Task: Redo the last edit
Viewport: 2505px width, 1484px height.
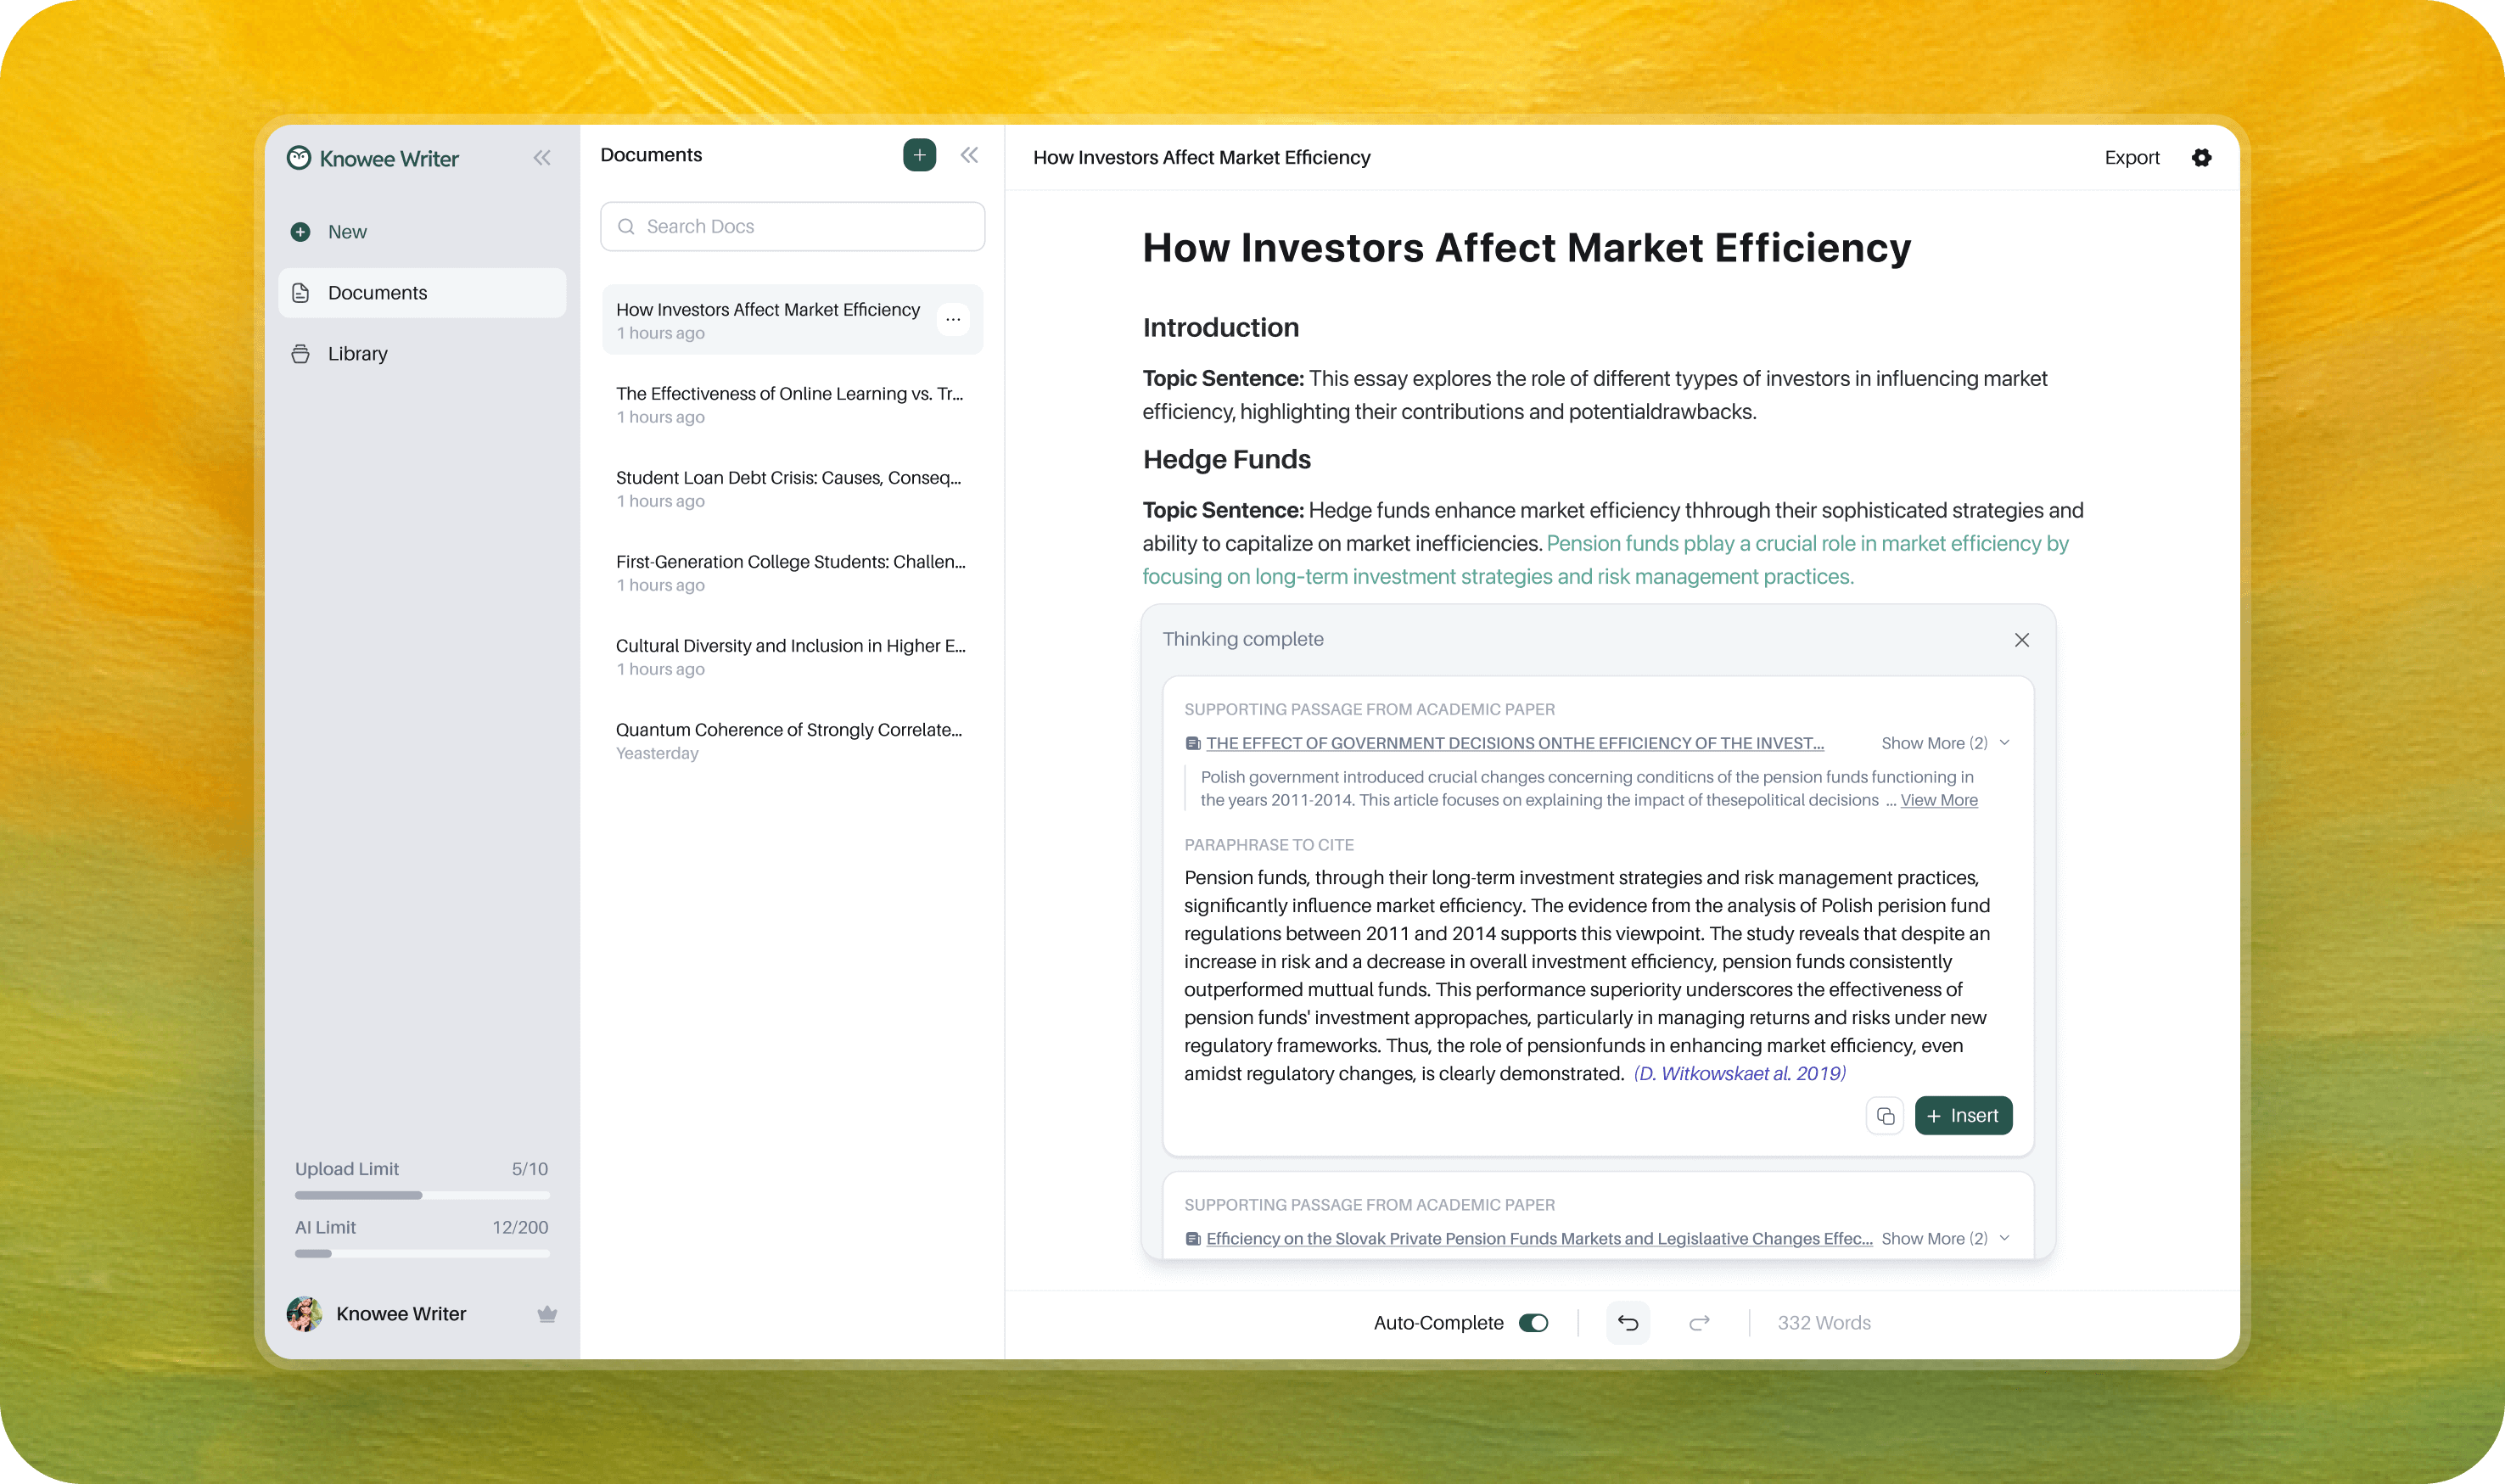Action: tap(1699, 1323)
